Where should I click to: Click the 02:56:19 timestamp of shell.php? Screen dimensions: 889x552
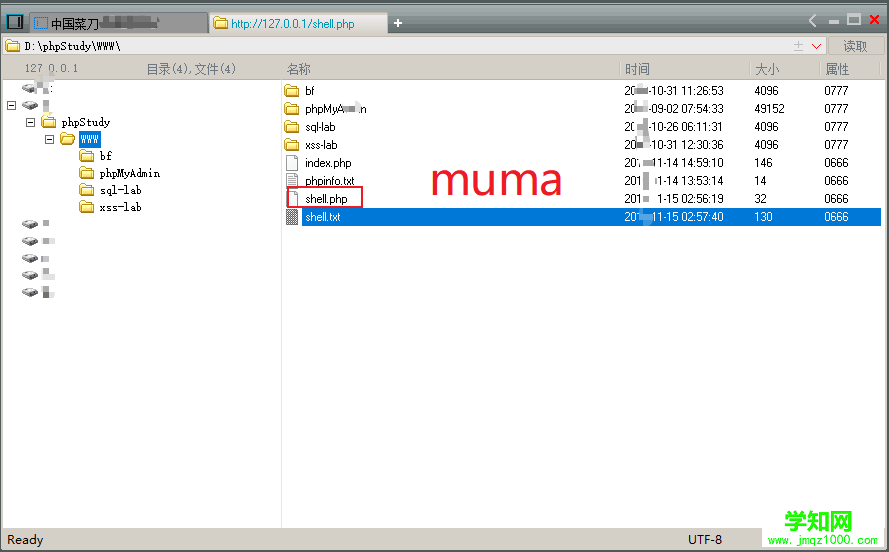[702, 199]
